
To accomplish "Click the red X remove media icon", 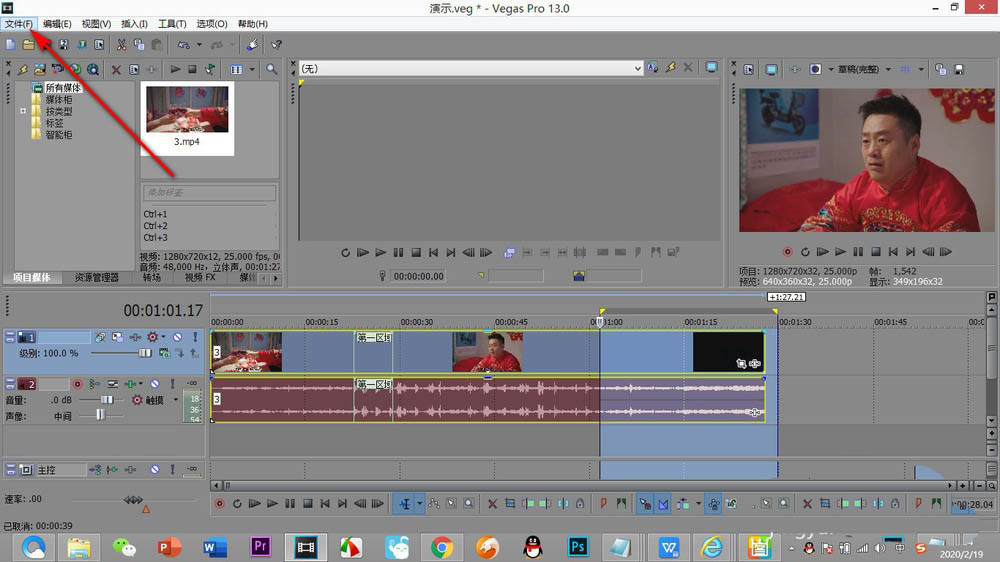I will pos(116,70).
